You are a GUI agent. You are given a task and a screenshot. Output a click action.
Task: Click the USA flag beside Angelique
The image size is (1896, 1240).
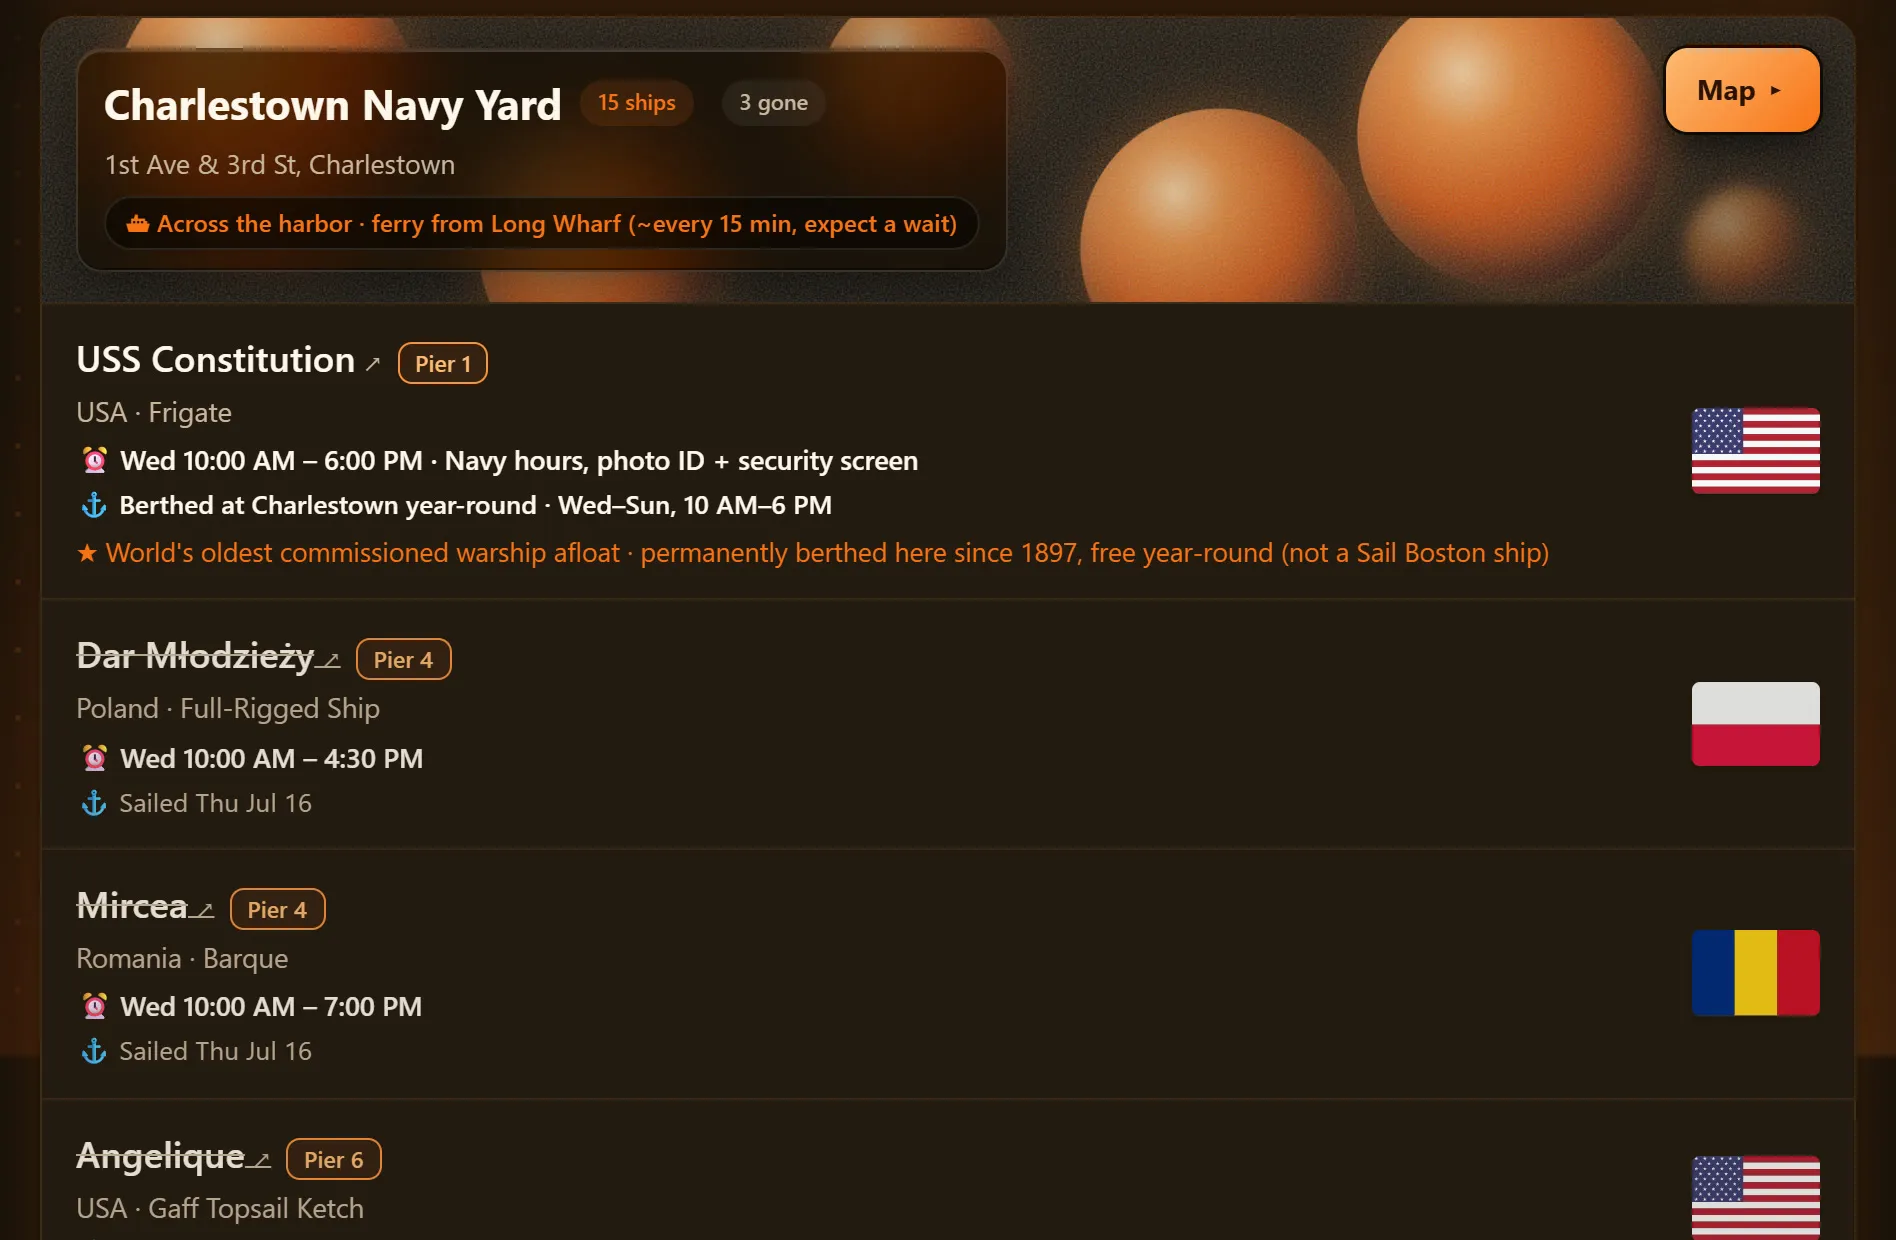tap(1755, 1197)
